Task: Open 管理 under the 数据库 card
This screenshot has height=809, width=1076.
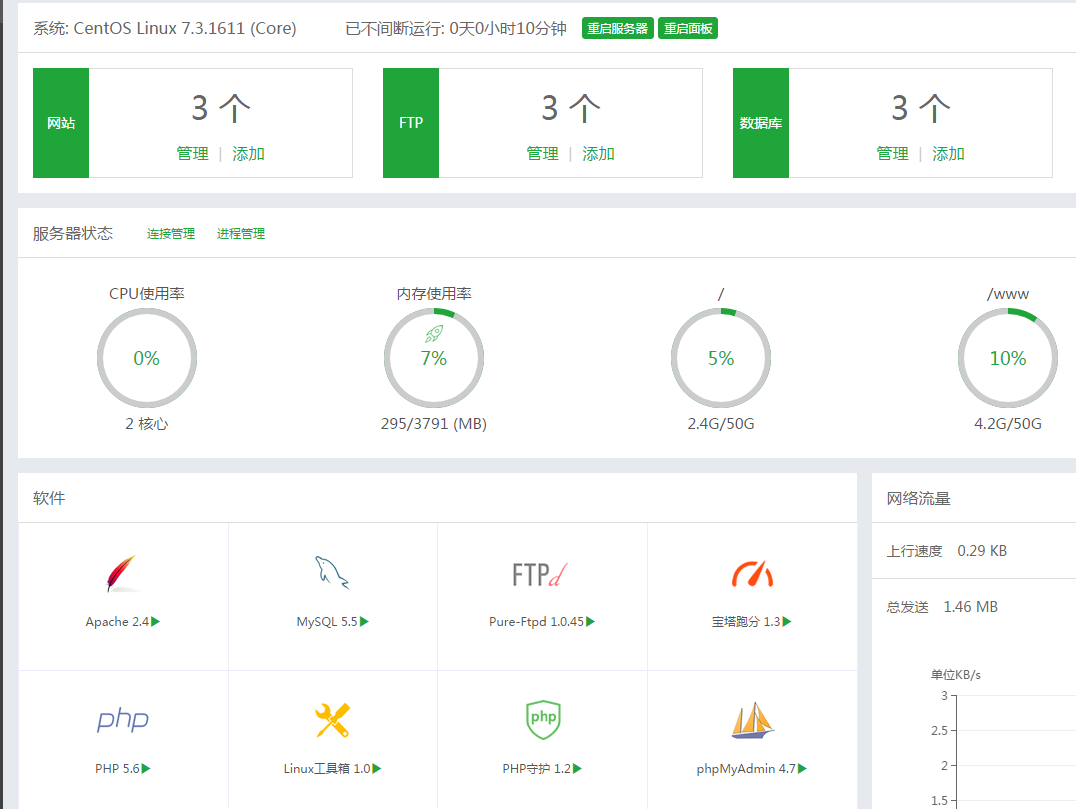Action: (x=892, y=154)
